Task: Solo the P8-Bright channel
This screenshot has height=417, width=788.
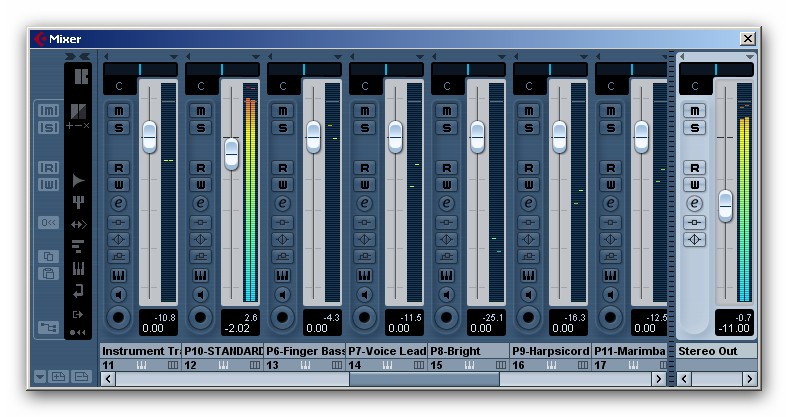Action: coord(446,128)
